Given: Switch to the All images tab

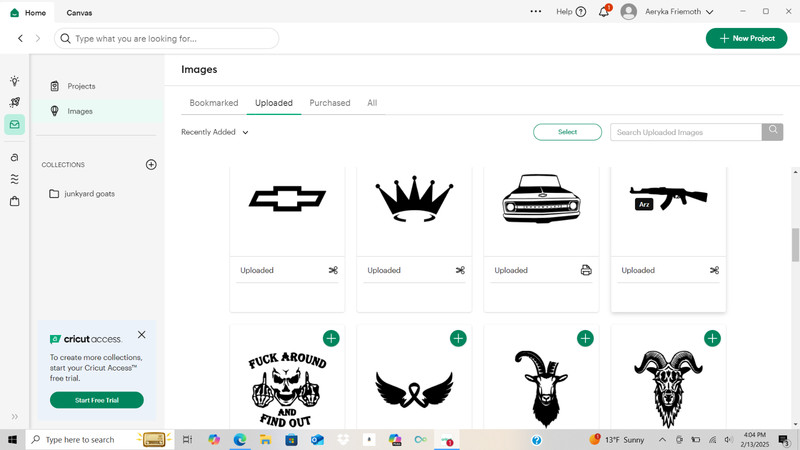Looking at the screenshot, I should point(372,103).
